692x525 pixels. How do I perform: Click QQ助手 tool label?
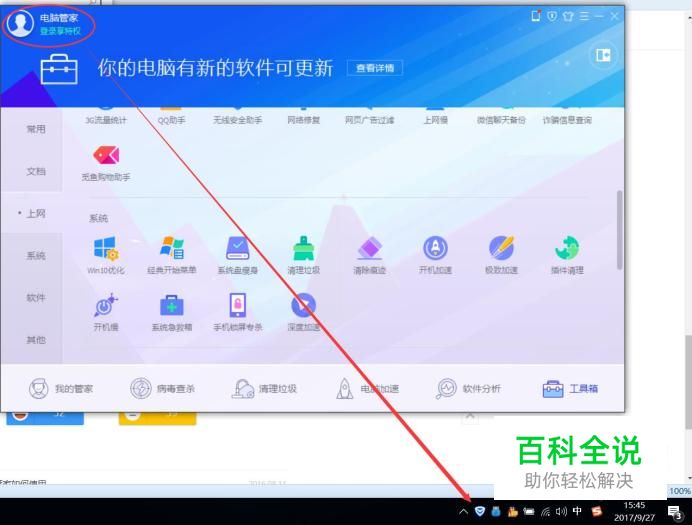171,120
